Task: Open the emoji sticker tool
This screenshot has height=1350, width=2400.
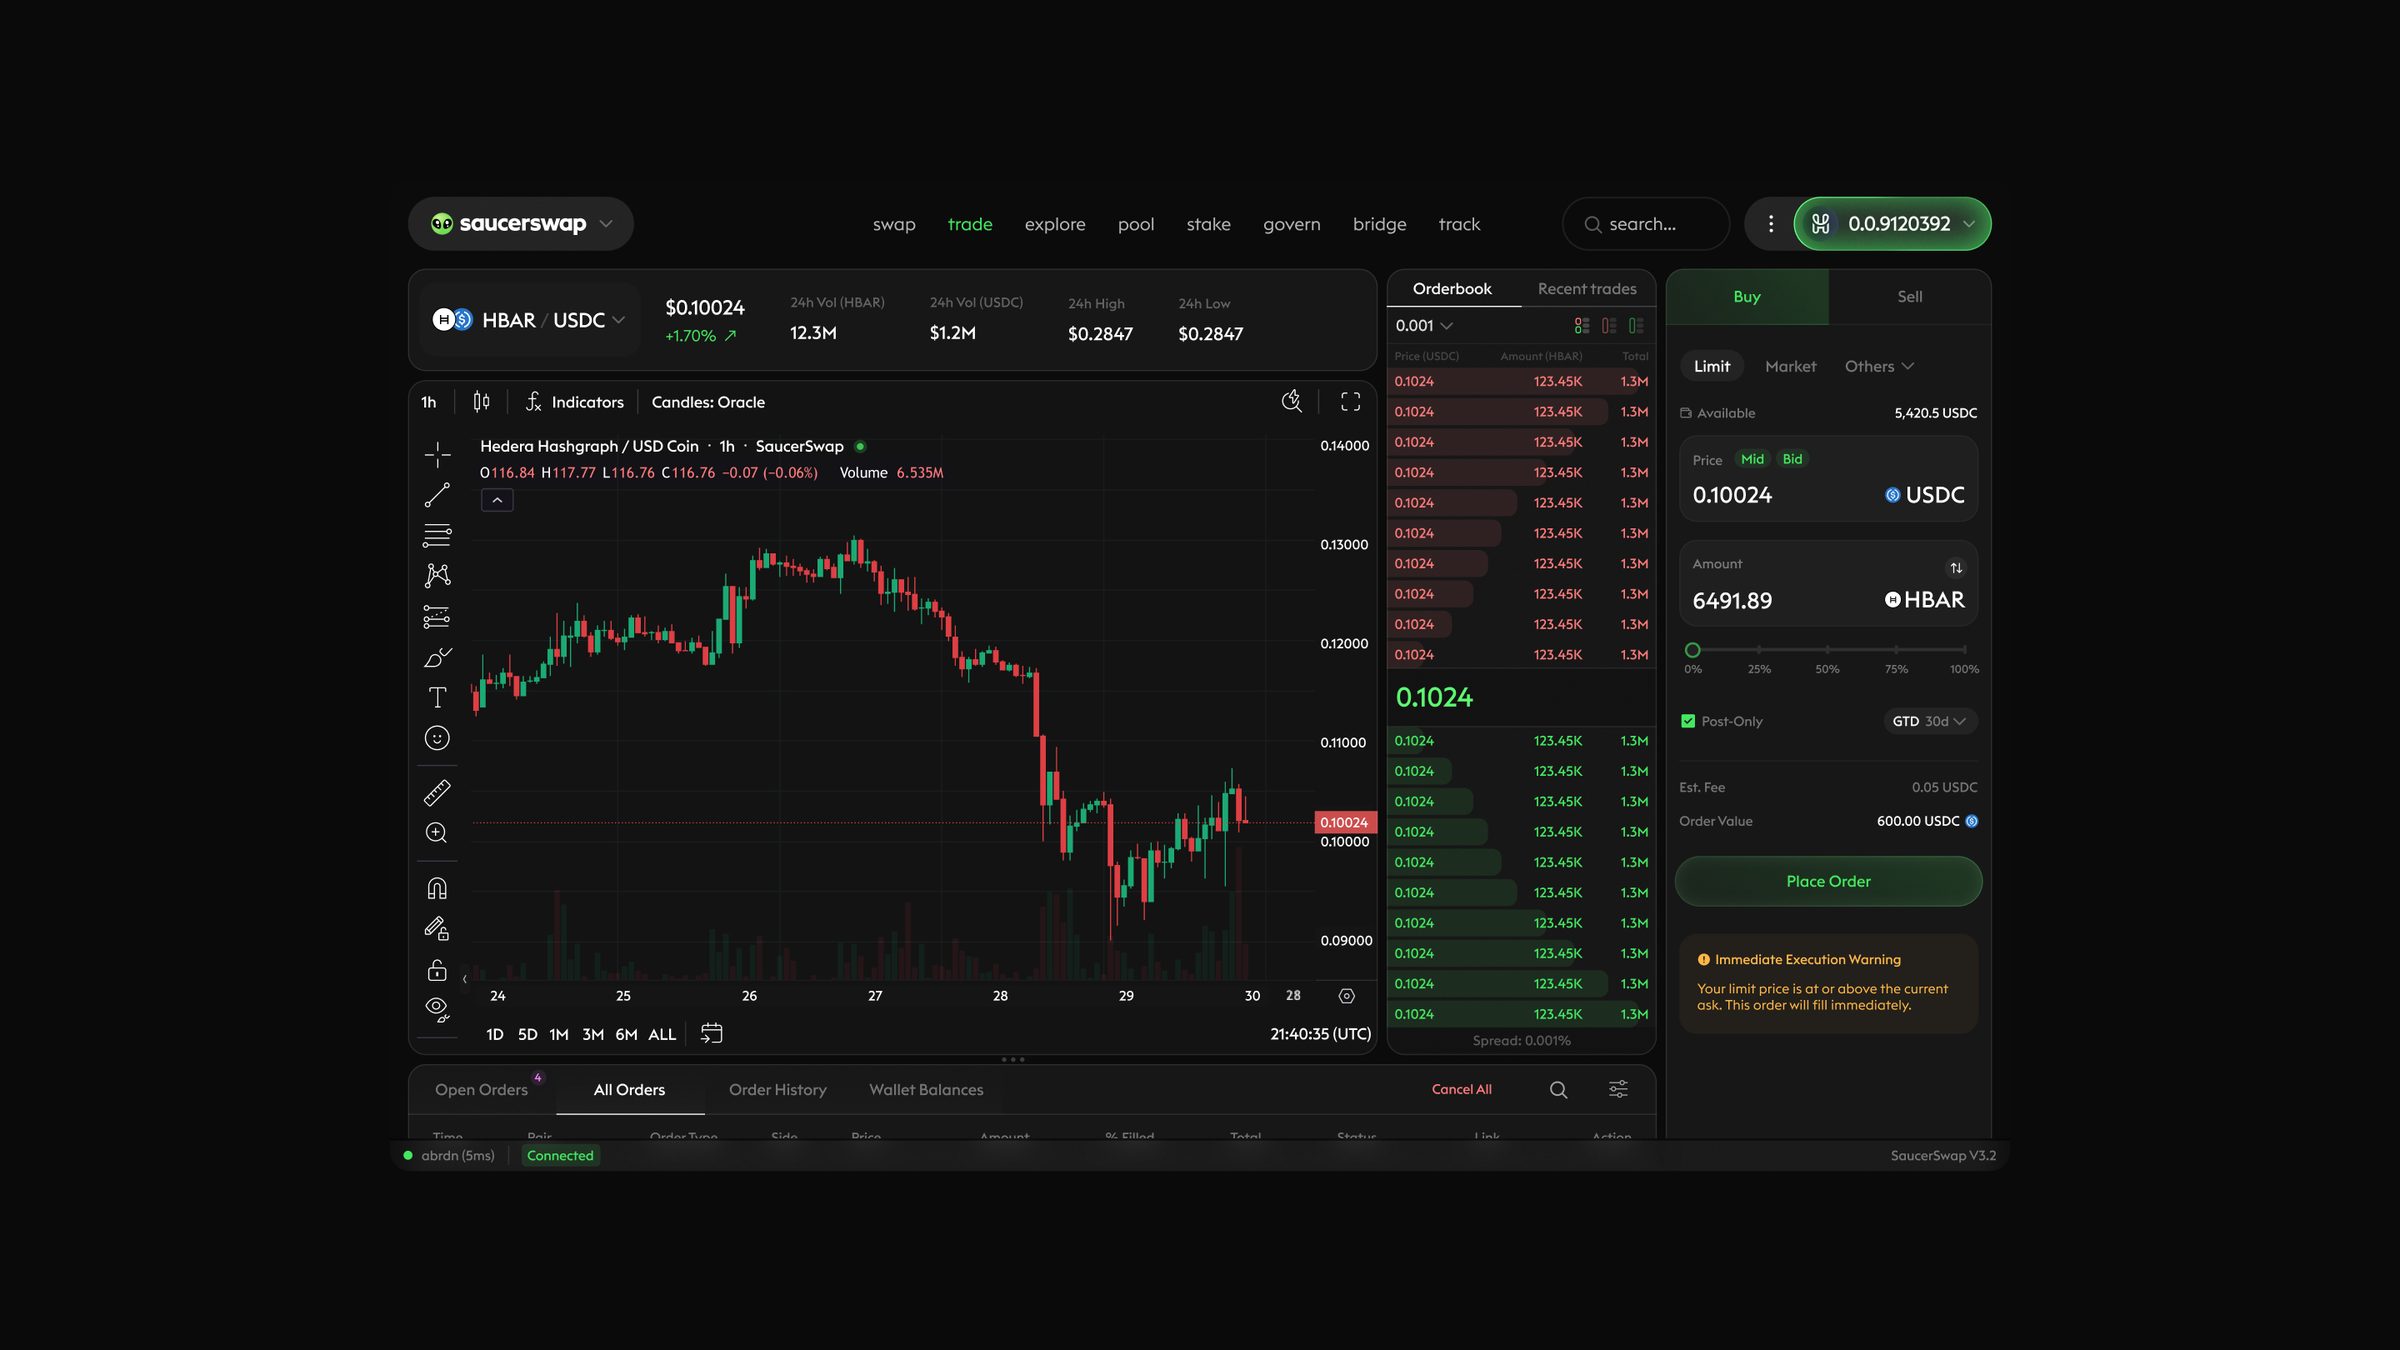Action: click(437, 738)
